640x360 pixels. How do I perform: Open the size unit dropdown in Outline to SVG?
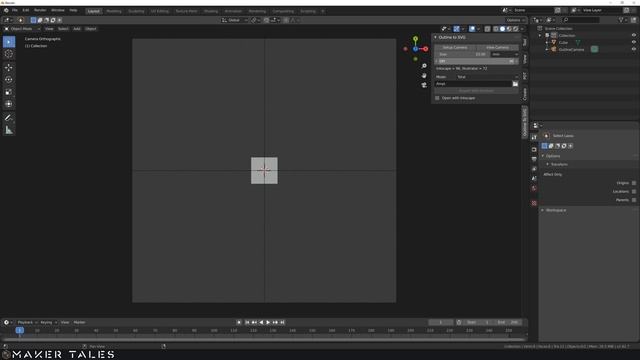(x=504, y=54)
